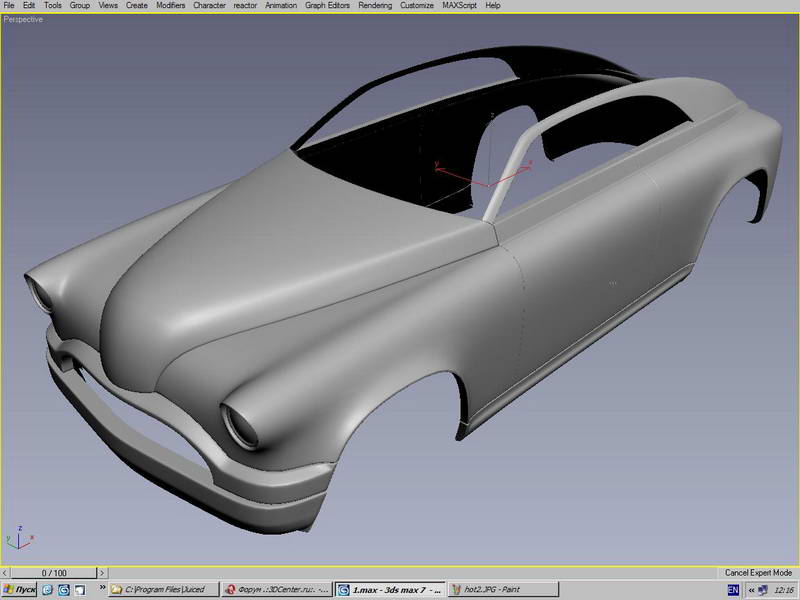Launch 3ds max from the Quick Launch icon
The width and height of the screenshot is (800, 600).
click(x=64, y=590)
